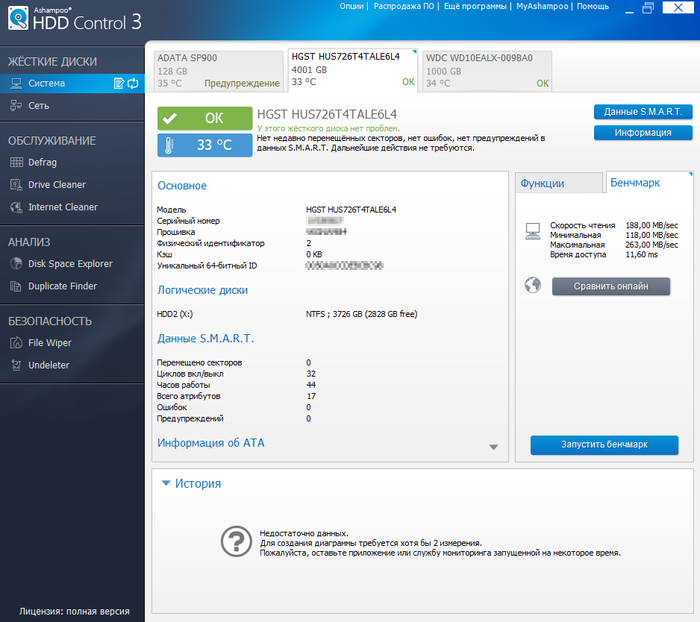Click the Логические диски heading
The height and width of the screenshot is (622, 700).
click(x=202, y=290)
